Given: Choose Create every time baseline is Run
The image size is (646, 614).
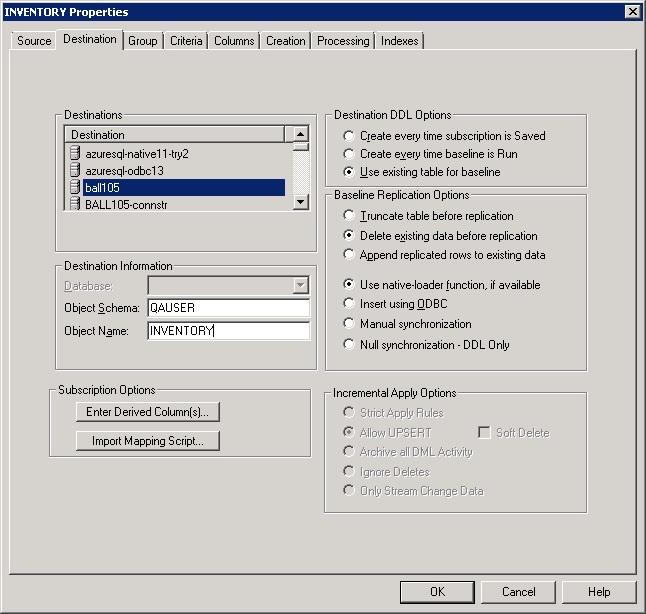Looking at the screenshot, I should (348, 154).
